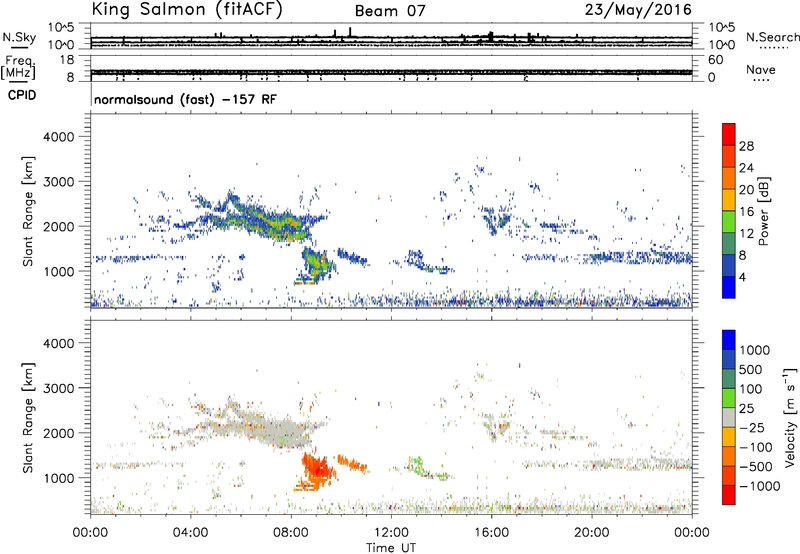The image size is (800, 554).
Task: Click the '4000' tick label on the power panel
Action: pyautogui.click(x=59, y=137)
